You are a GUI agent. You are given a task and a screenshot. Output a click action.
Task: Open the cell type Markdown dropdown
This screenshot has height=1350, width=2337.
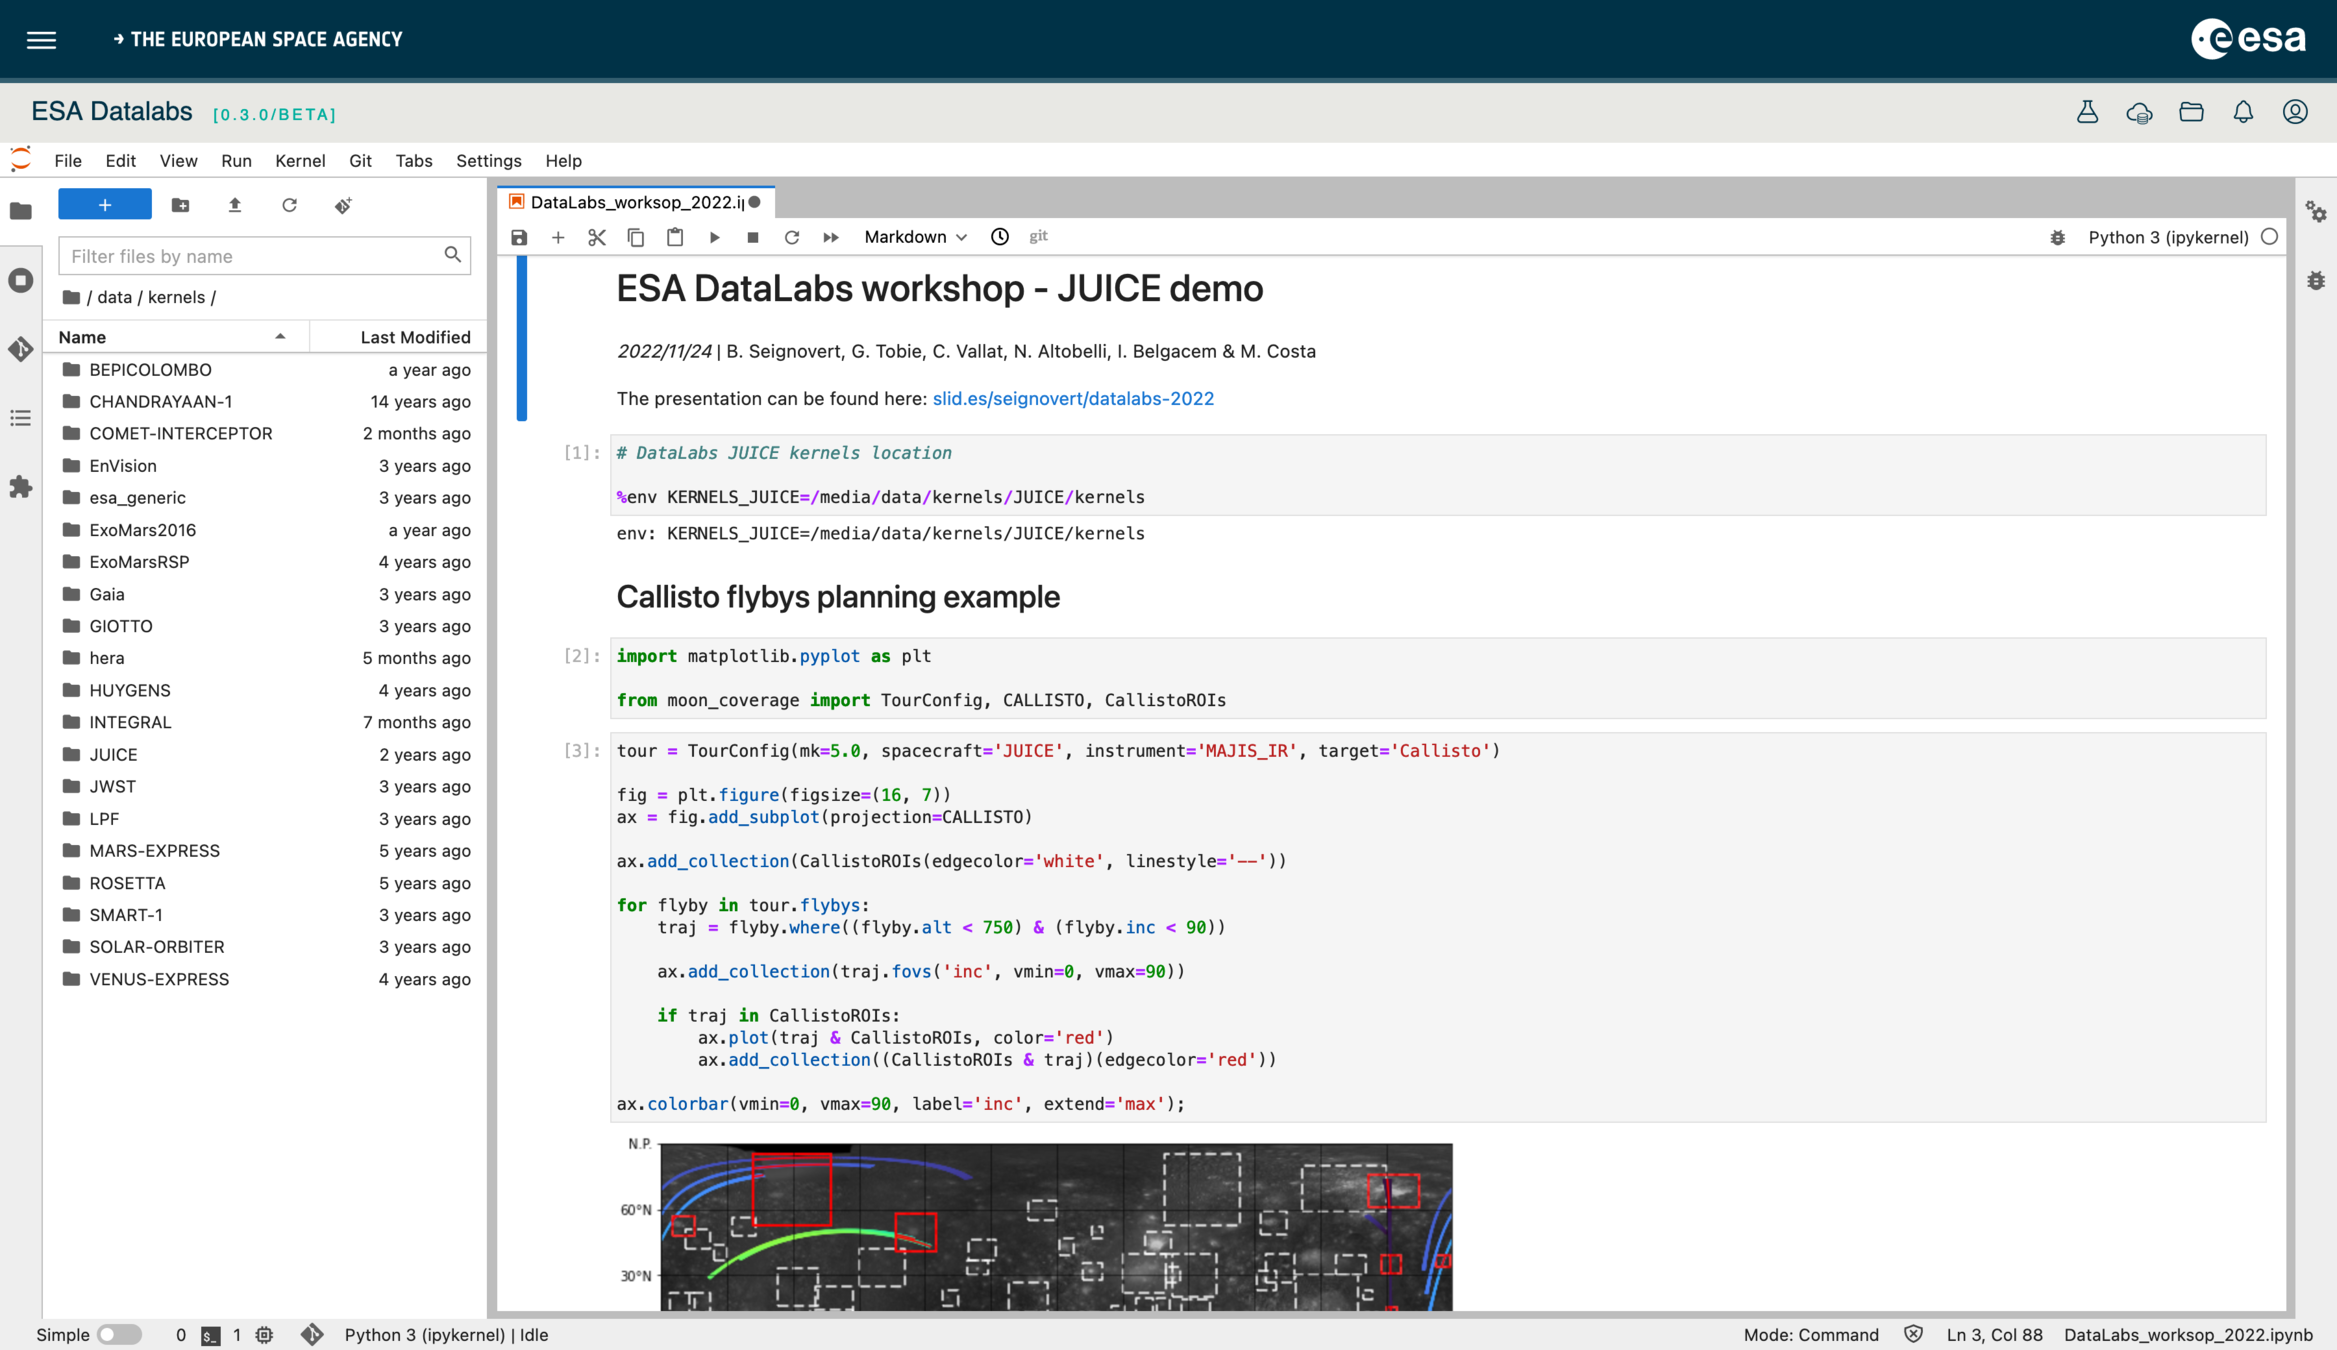(915, 237)
